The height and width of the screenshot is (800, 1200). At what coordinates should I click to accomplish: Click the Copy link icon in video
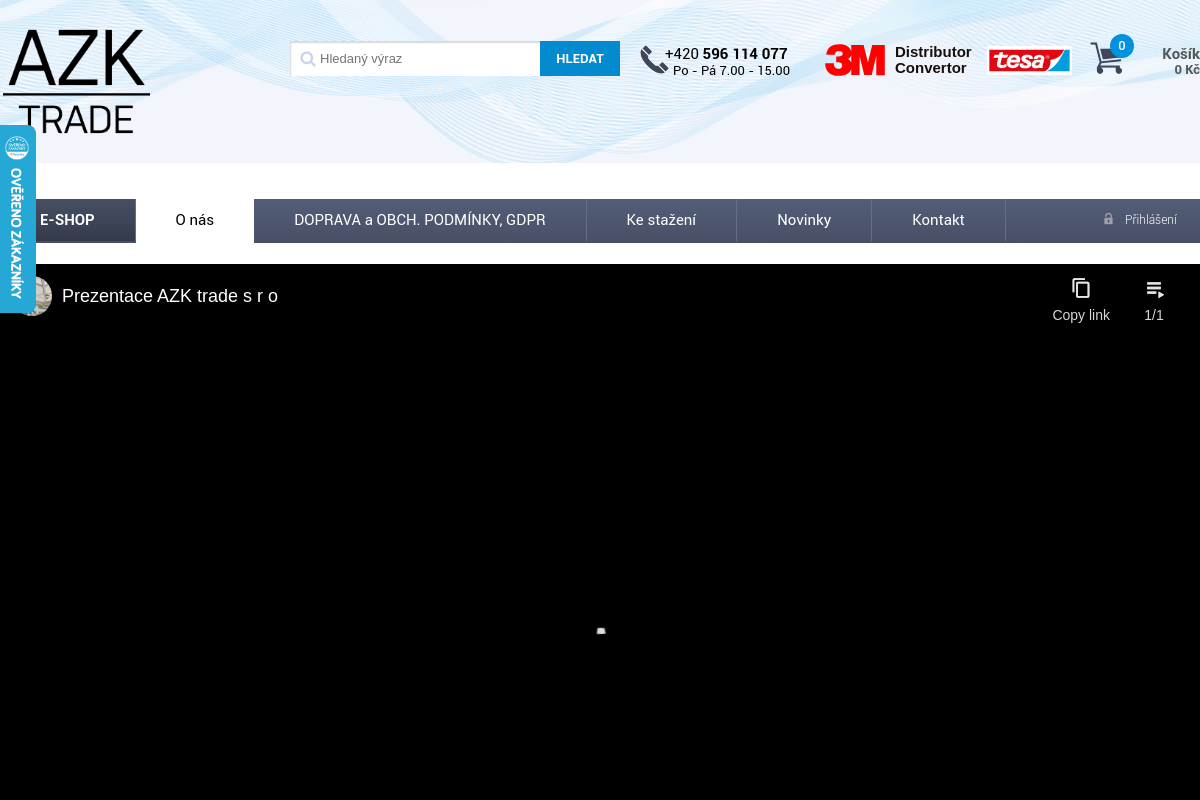1080,289
